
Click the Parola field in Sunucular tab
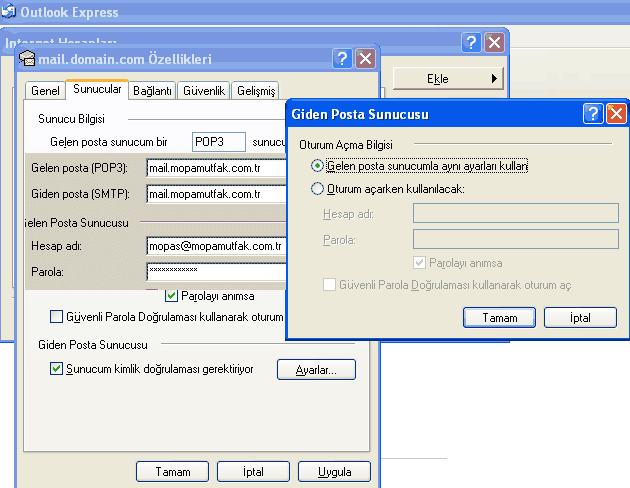(x=217, y=272)
